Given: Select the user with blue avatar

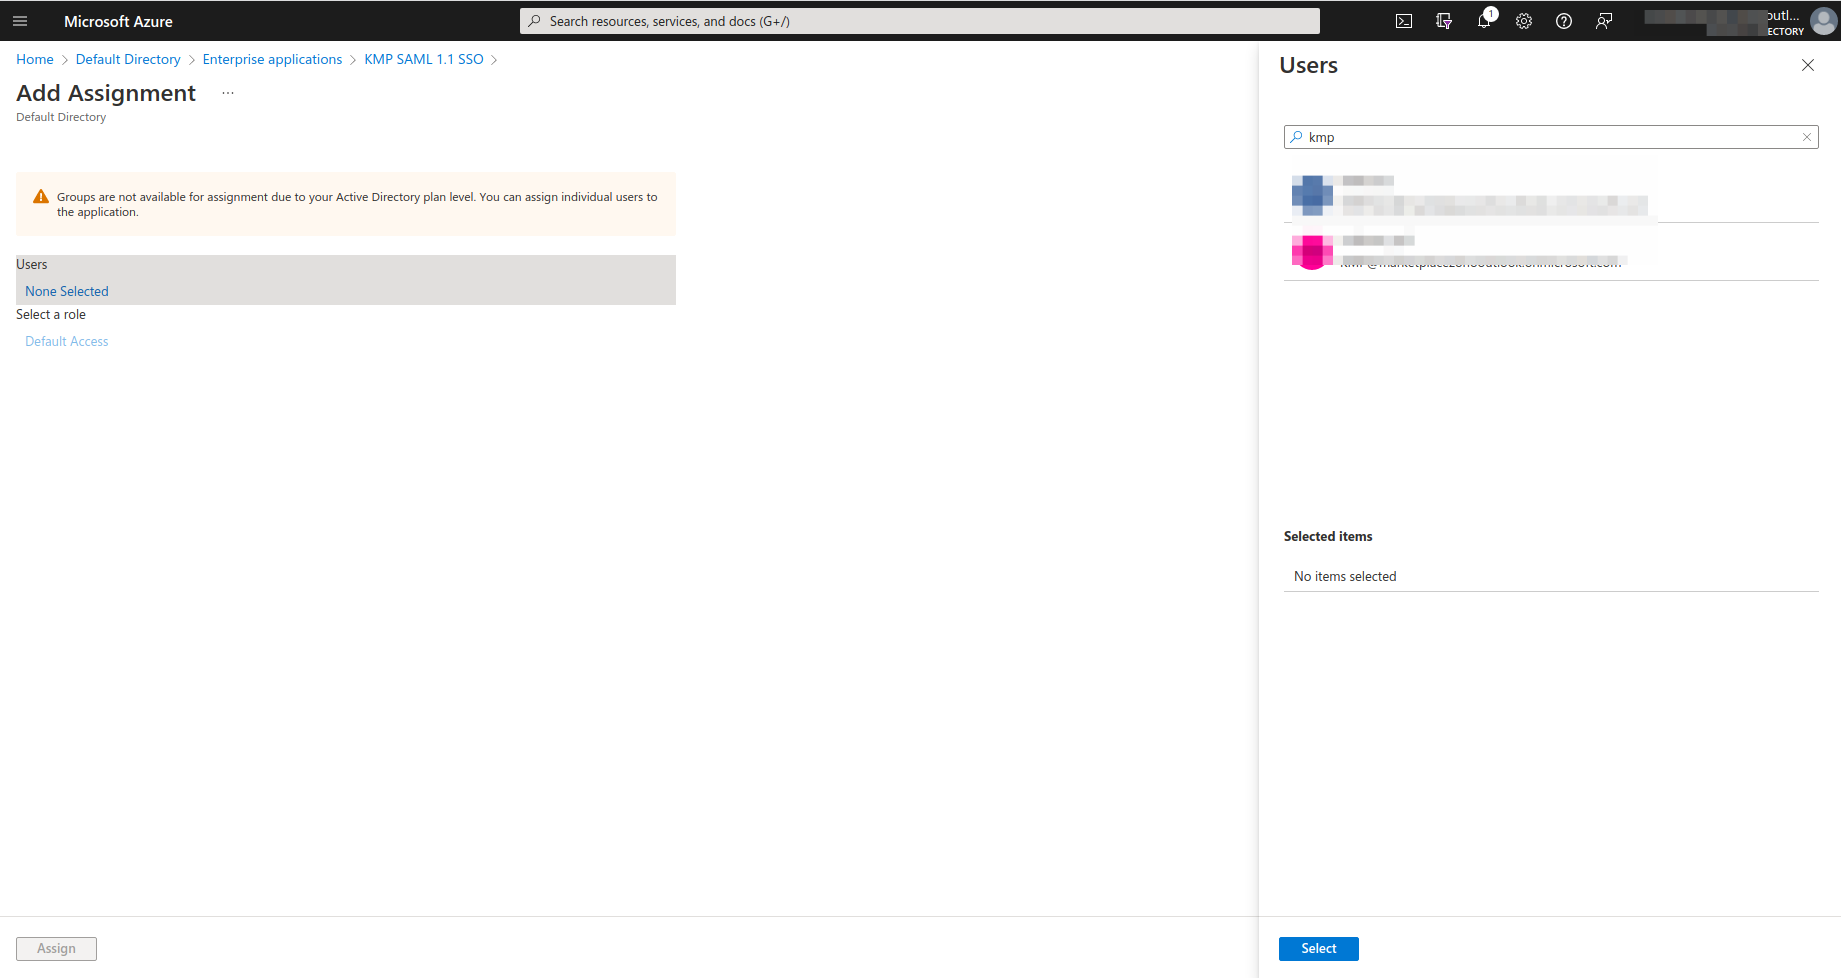Looking at the screenshot, I should [x=1551, y=194].
